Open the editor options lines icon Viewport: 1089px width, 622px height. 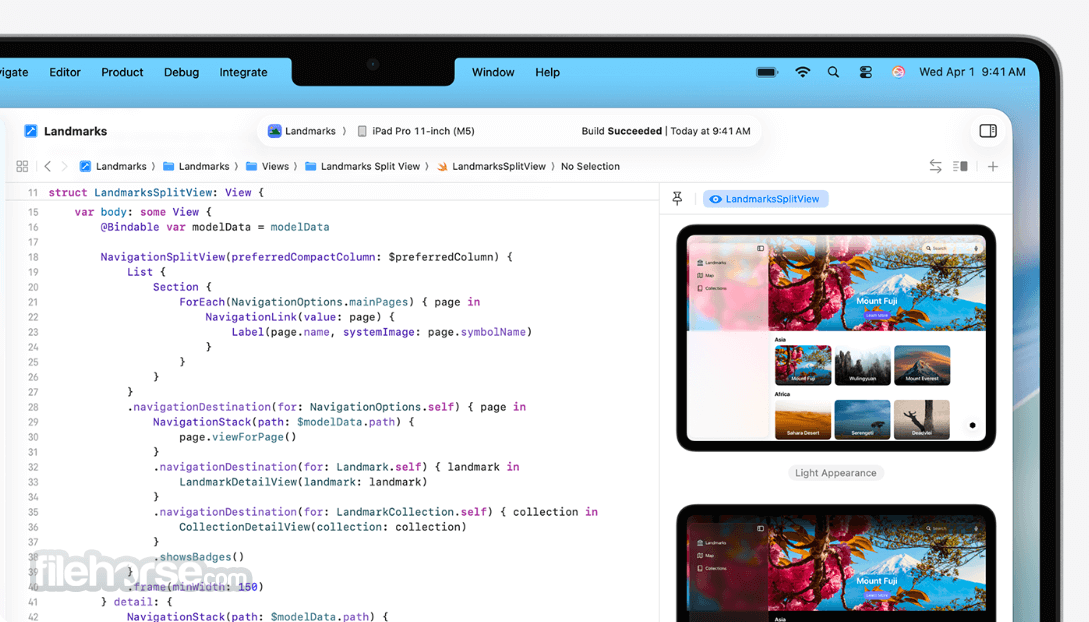tap(961, 166)
